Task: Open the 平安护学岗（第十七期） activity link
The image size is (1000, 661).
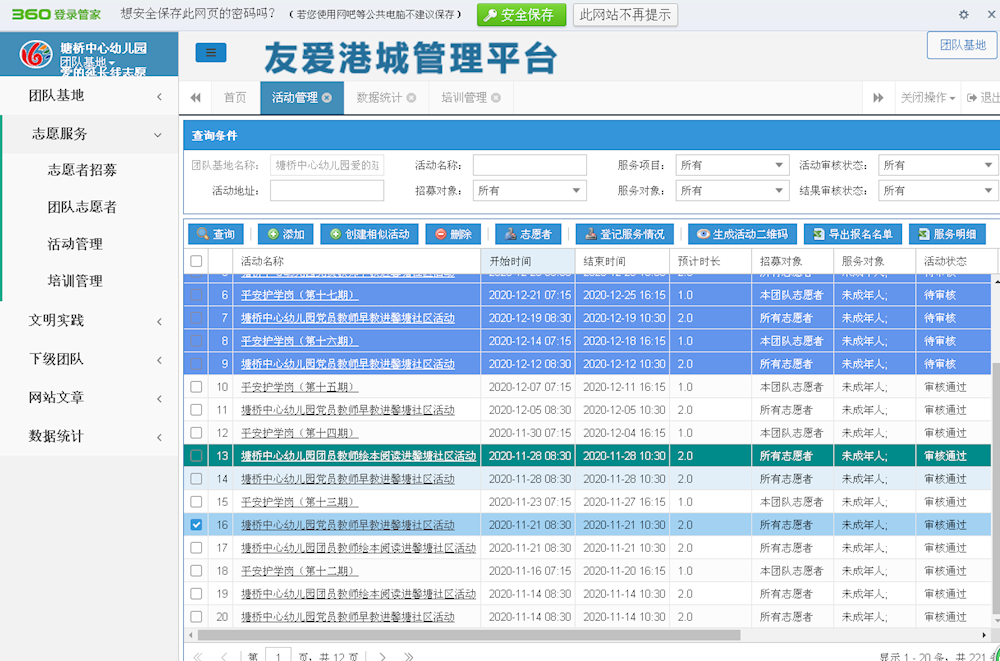Action: (300, 294)
